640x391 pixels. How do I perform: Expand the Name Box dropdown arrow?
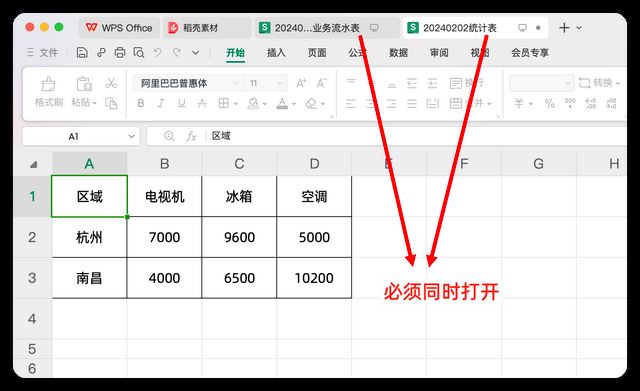coord(131,136)
